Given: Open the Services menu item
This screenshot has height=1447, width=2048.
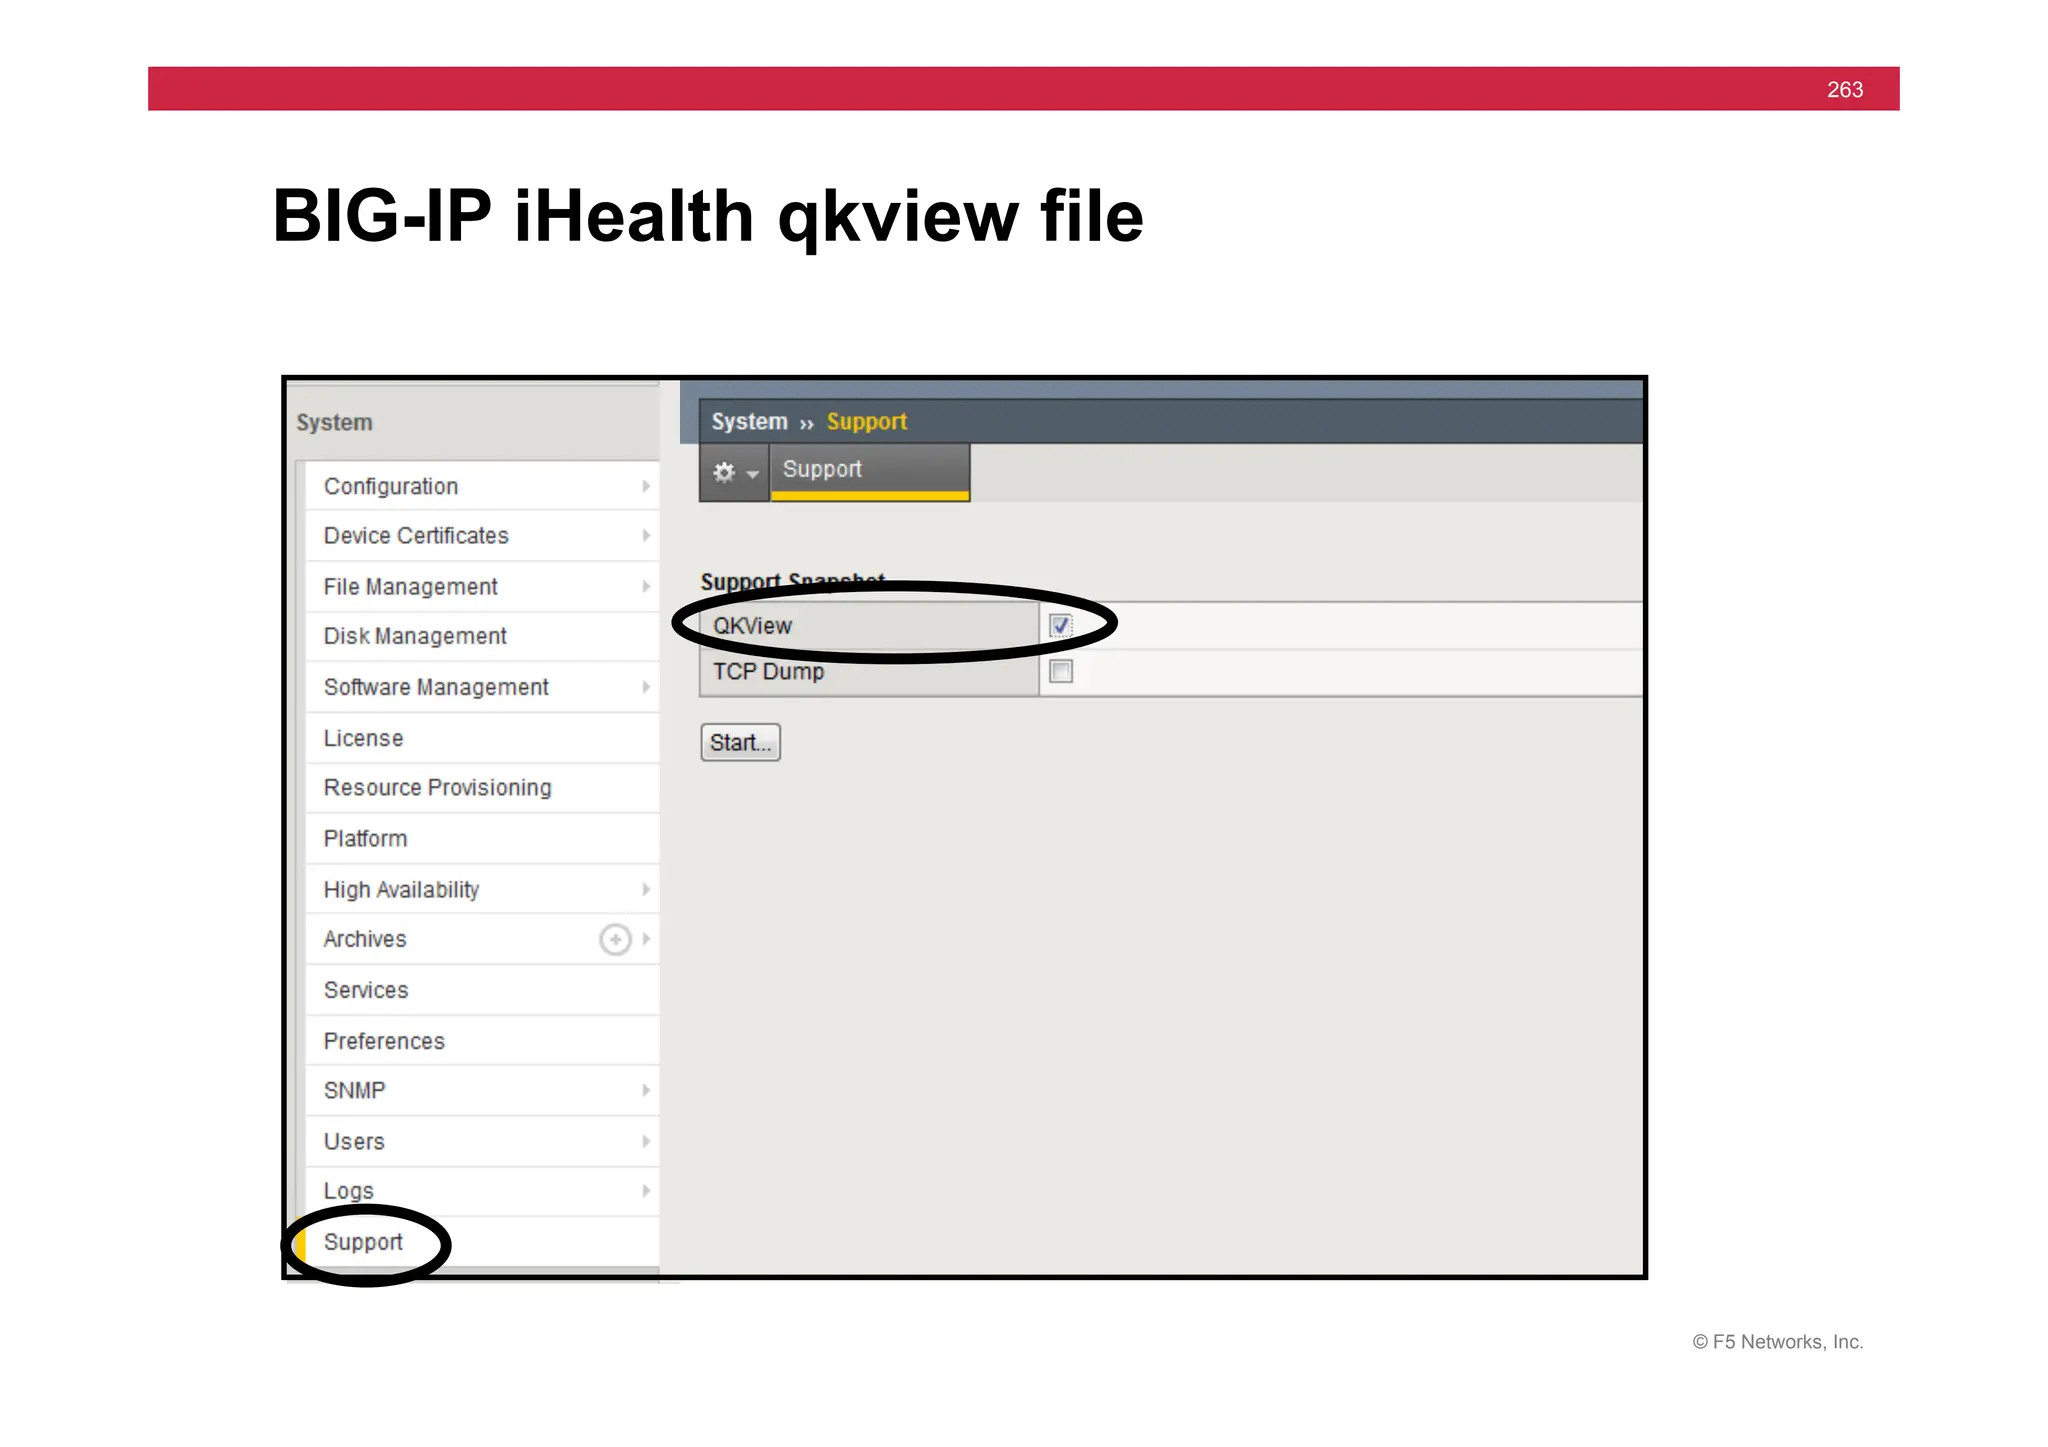Looking at the screenshot, I should click(482, 990).
